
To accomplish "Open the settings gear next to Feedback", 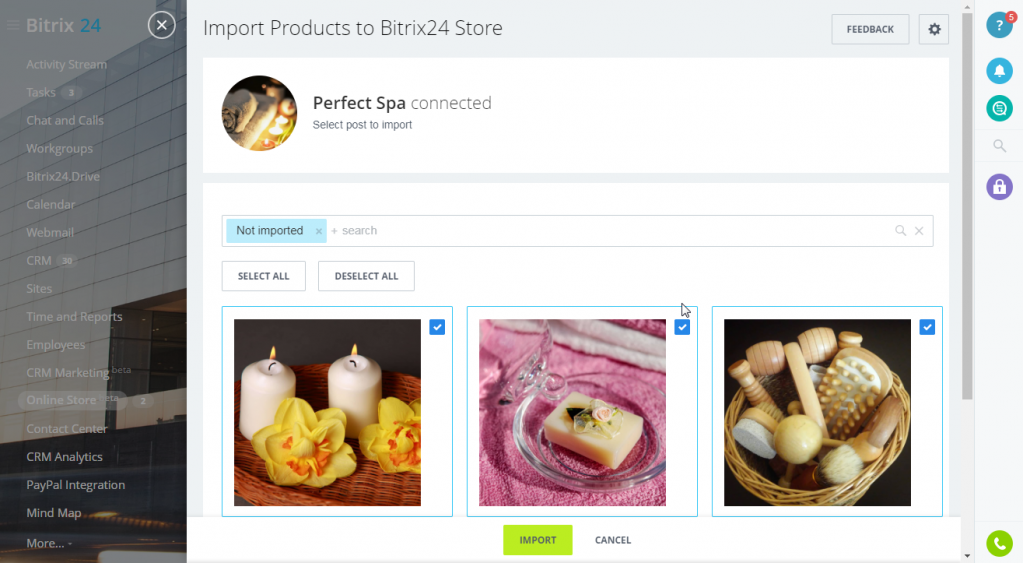I will coord(934,29).
